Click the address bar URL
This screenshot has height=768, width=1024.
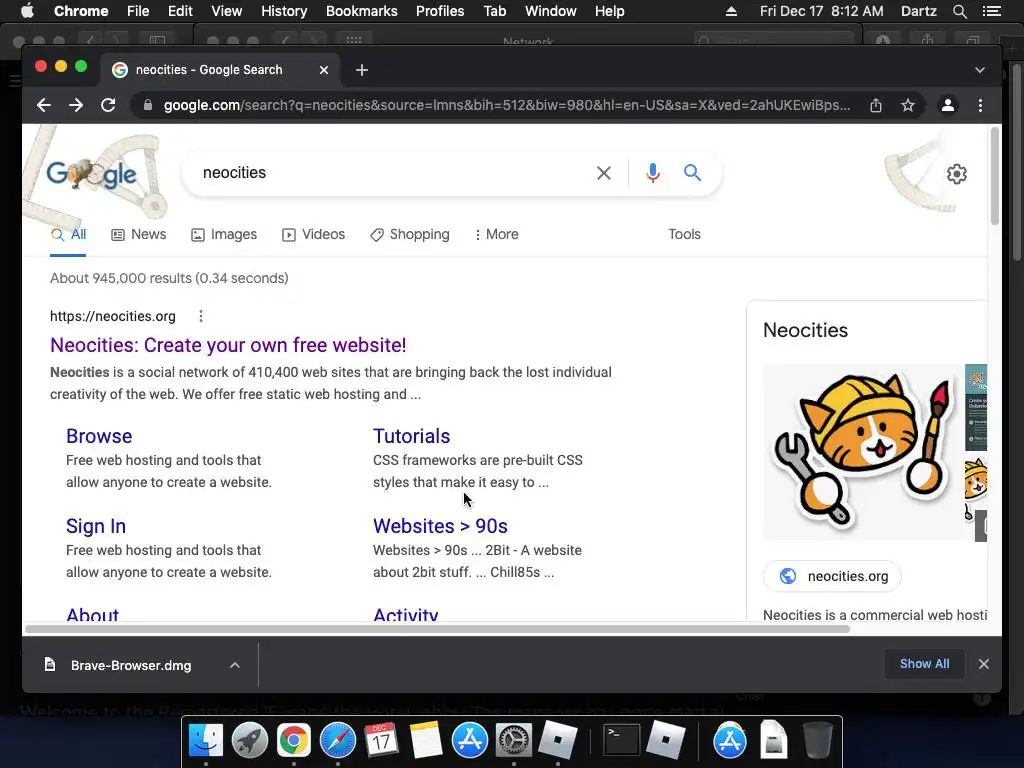[x=507, y=105]
